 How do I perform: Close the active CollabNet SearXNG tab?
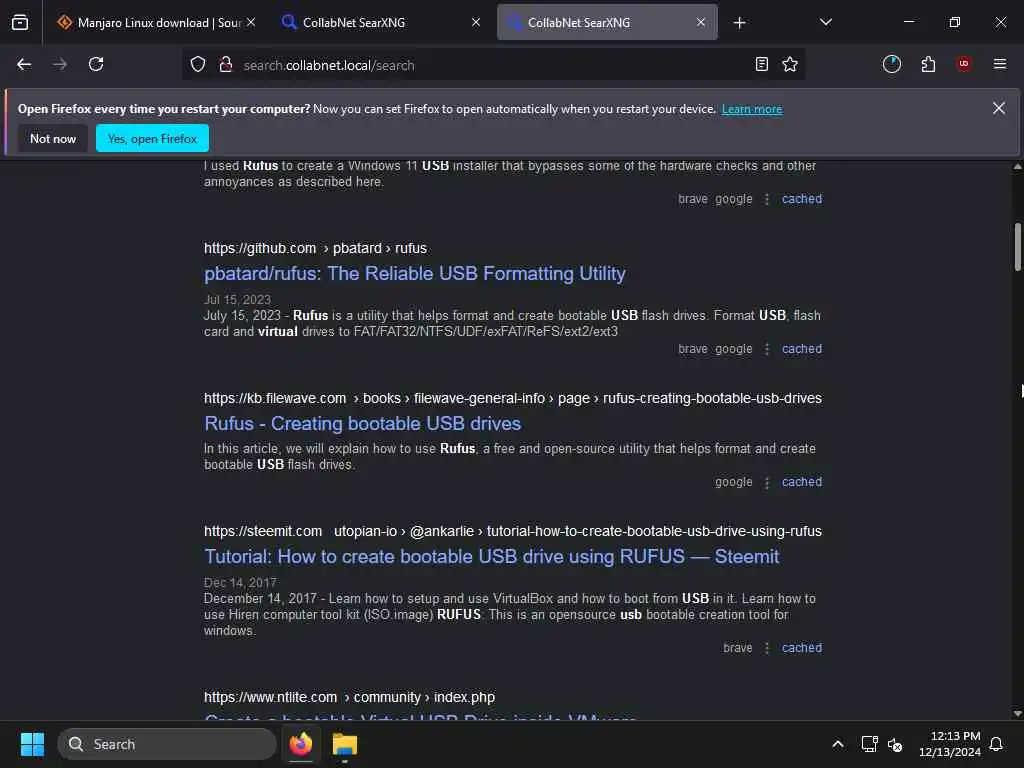(x=701, y=22)
